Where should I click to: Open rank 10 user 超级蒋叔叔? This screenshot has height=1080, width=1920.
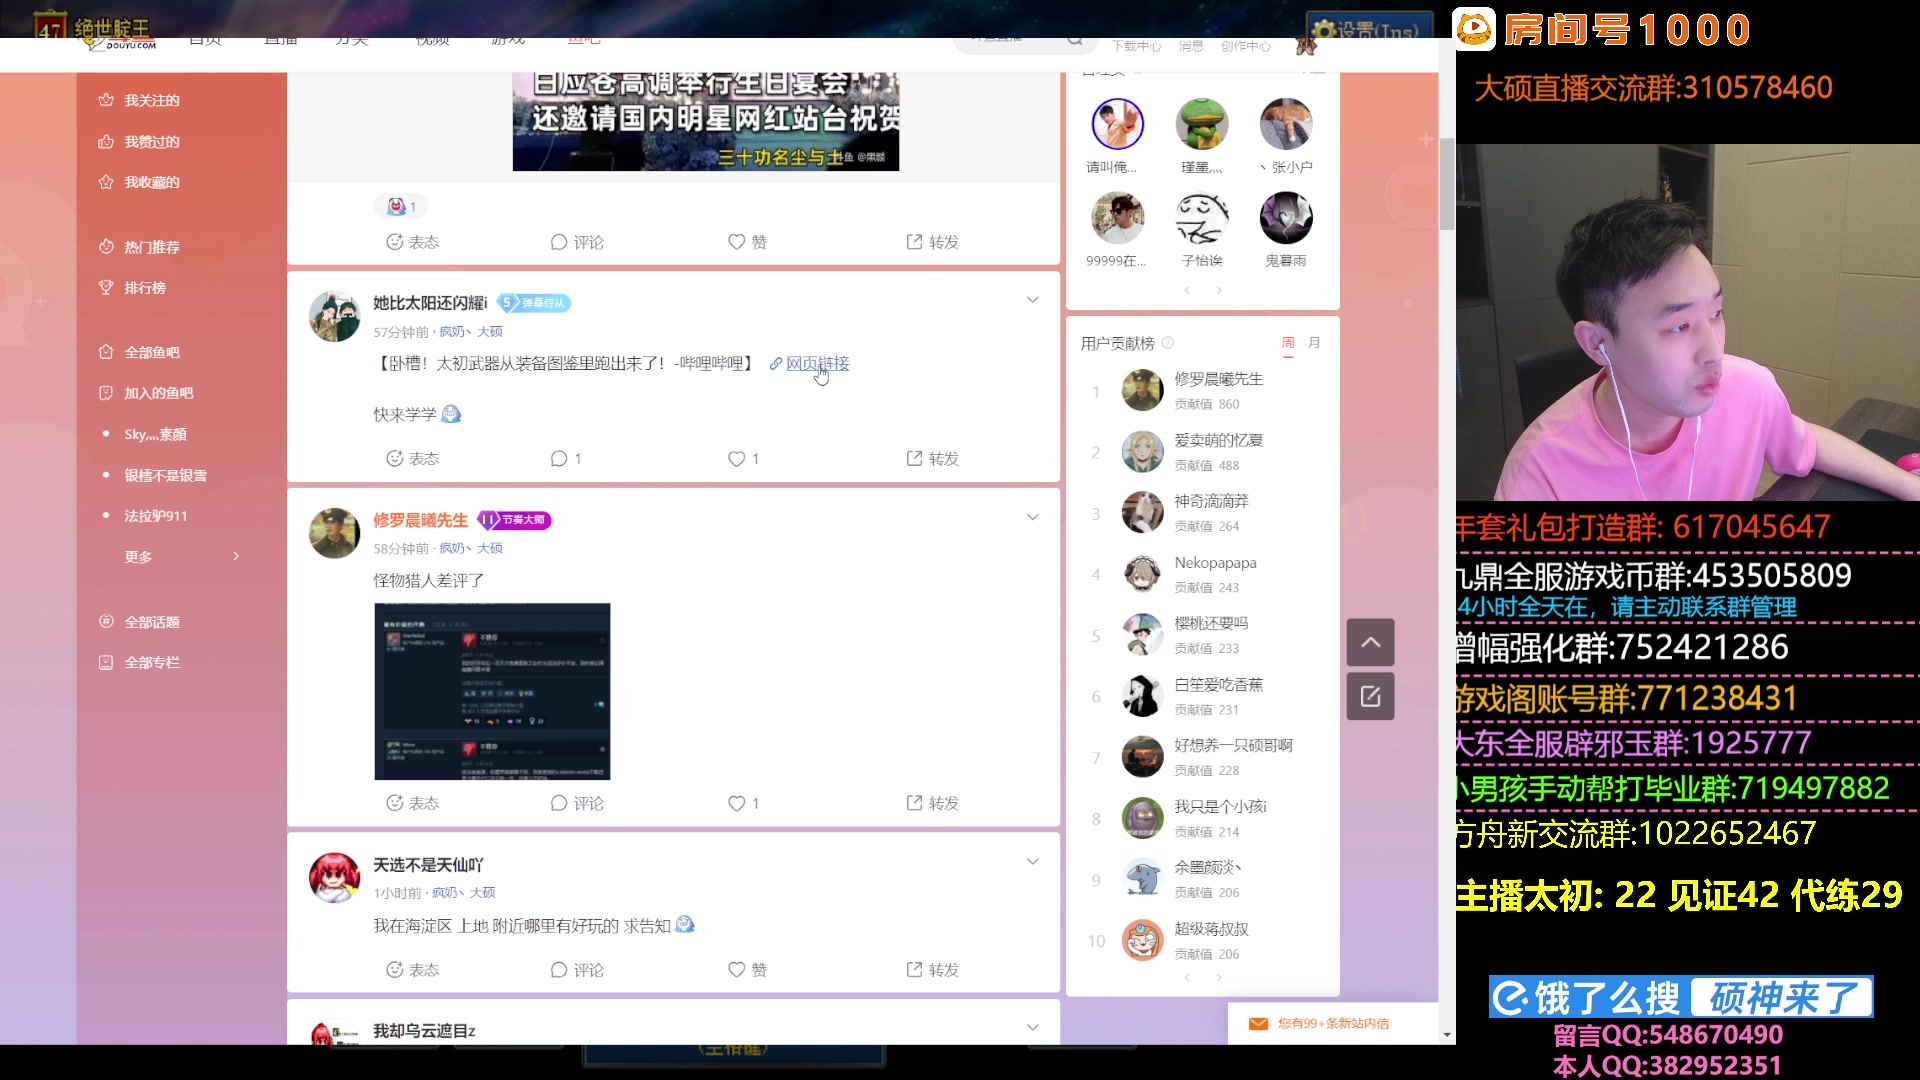pyautogui.click(x=1211, y=929)
